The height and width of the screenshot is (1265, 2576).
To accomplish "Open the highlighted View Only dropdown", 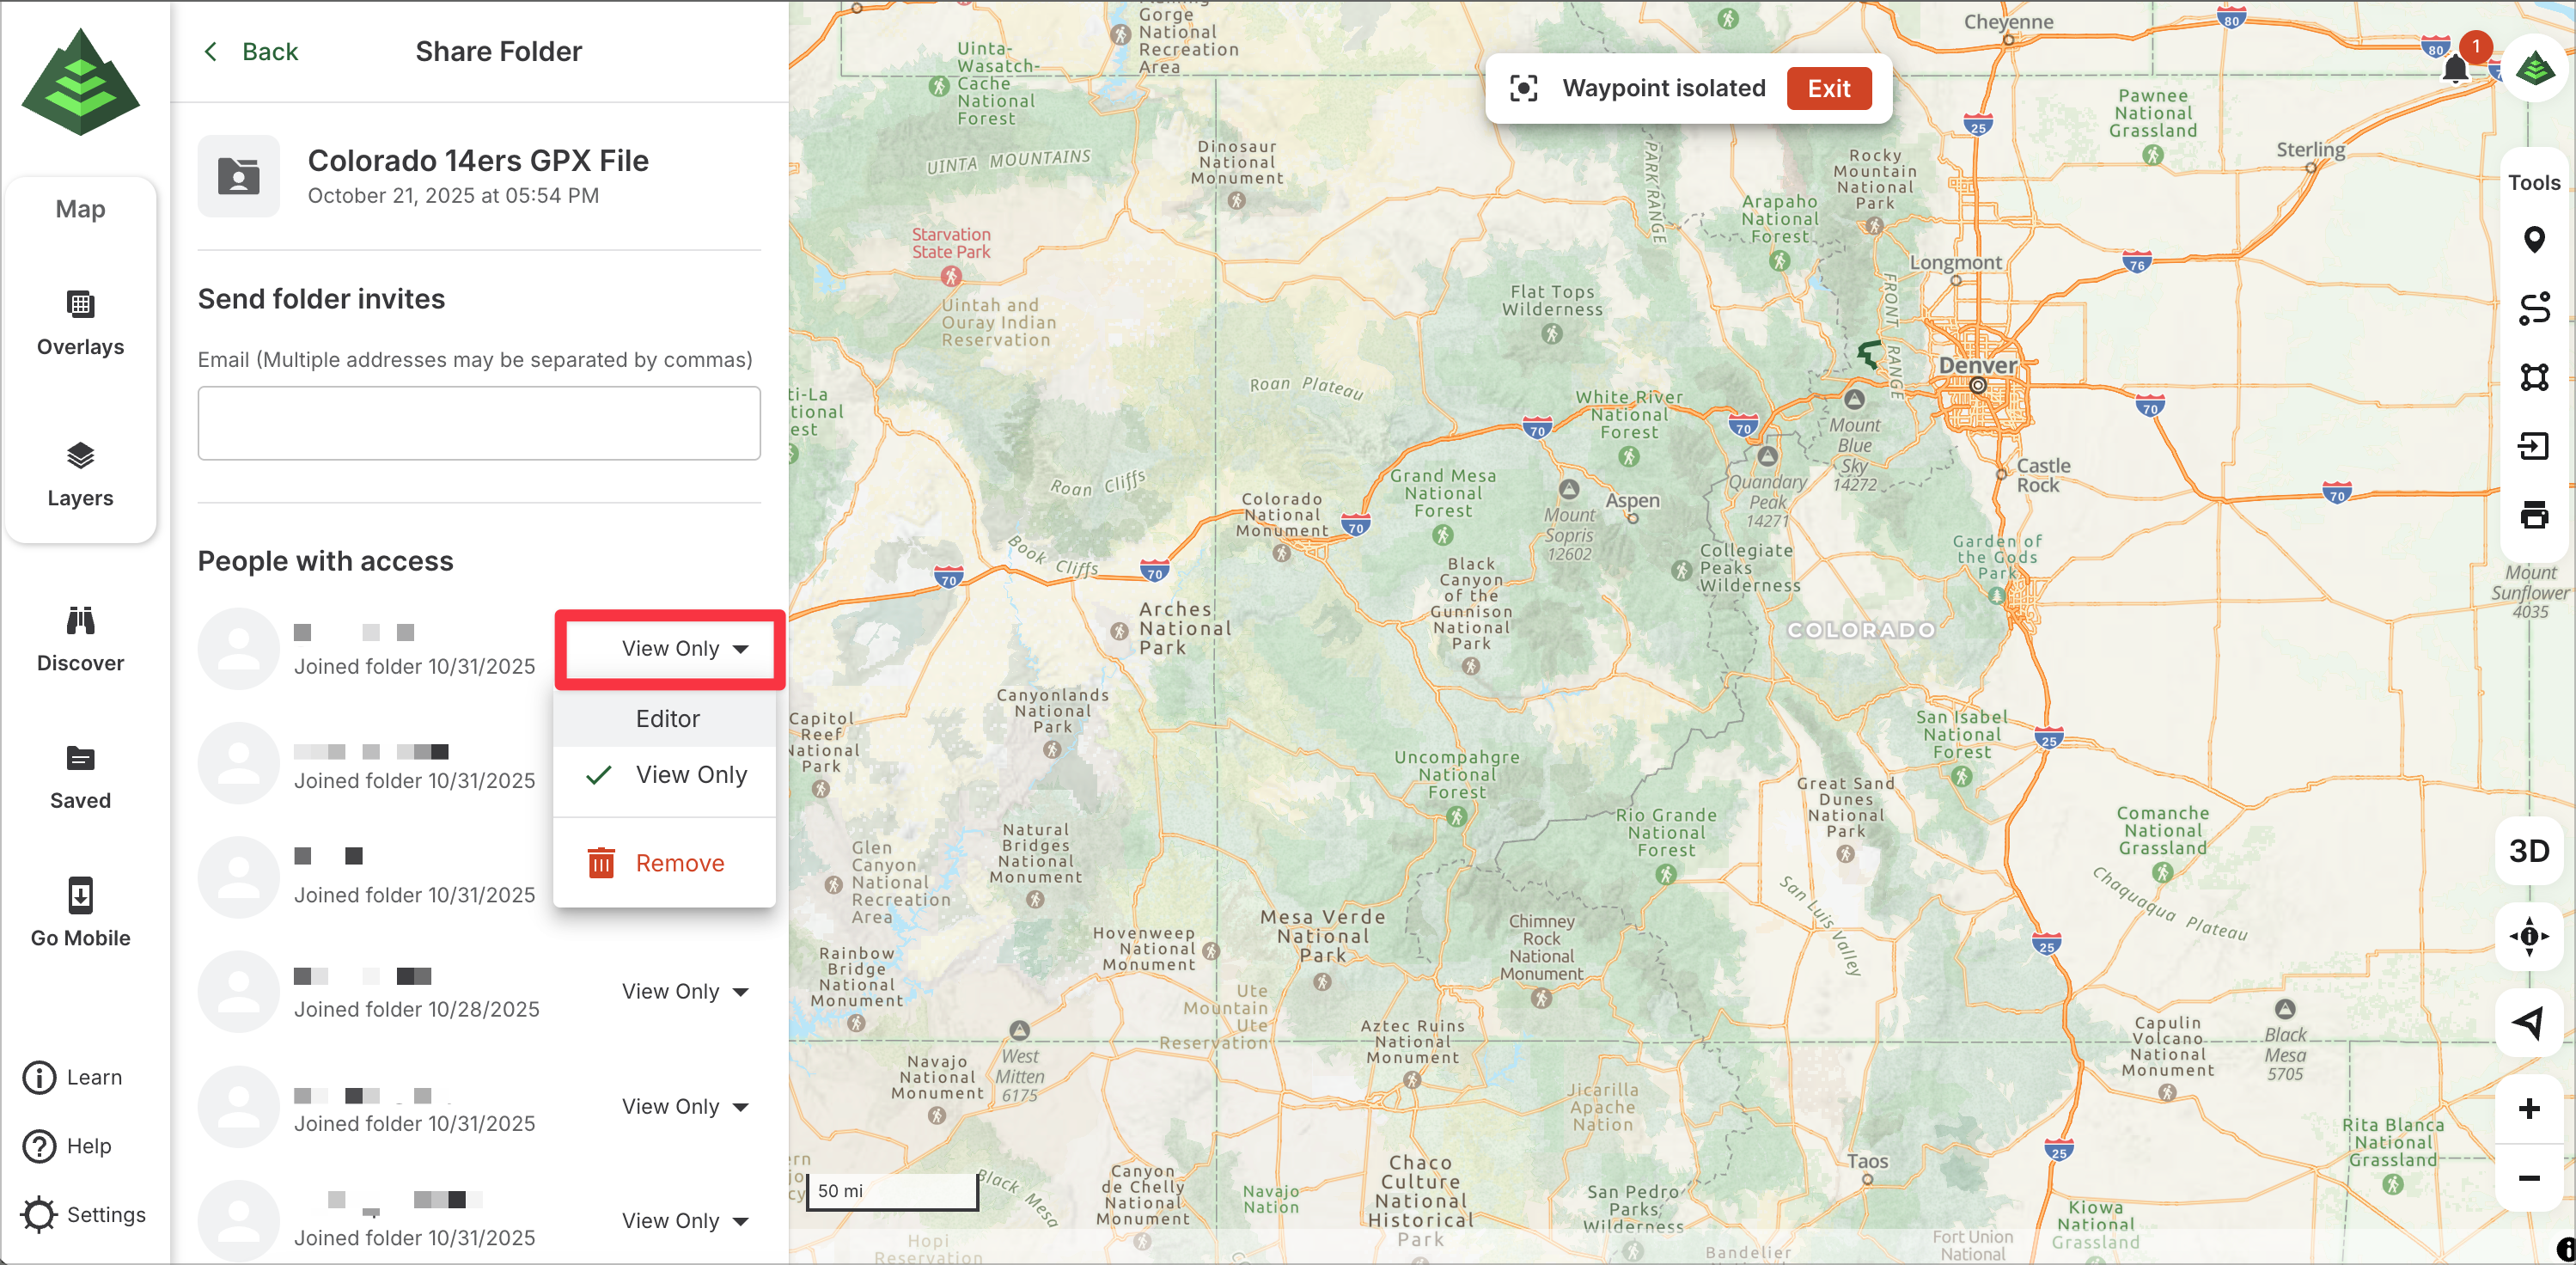I will 684,648.
